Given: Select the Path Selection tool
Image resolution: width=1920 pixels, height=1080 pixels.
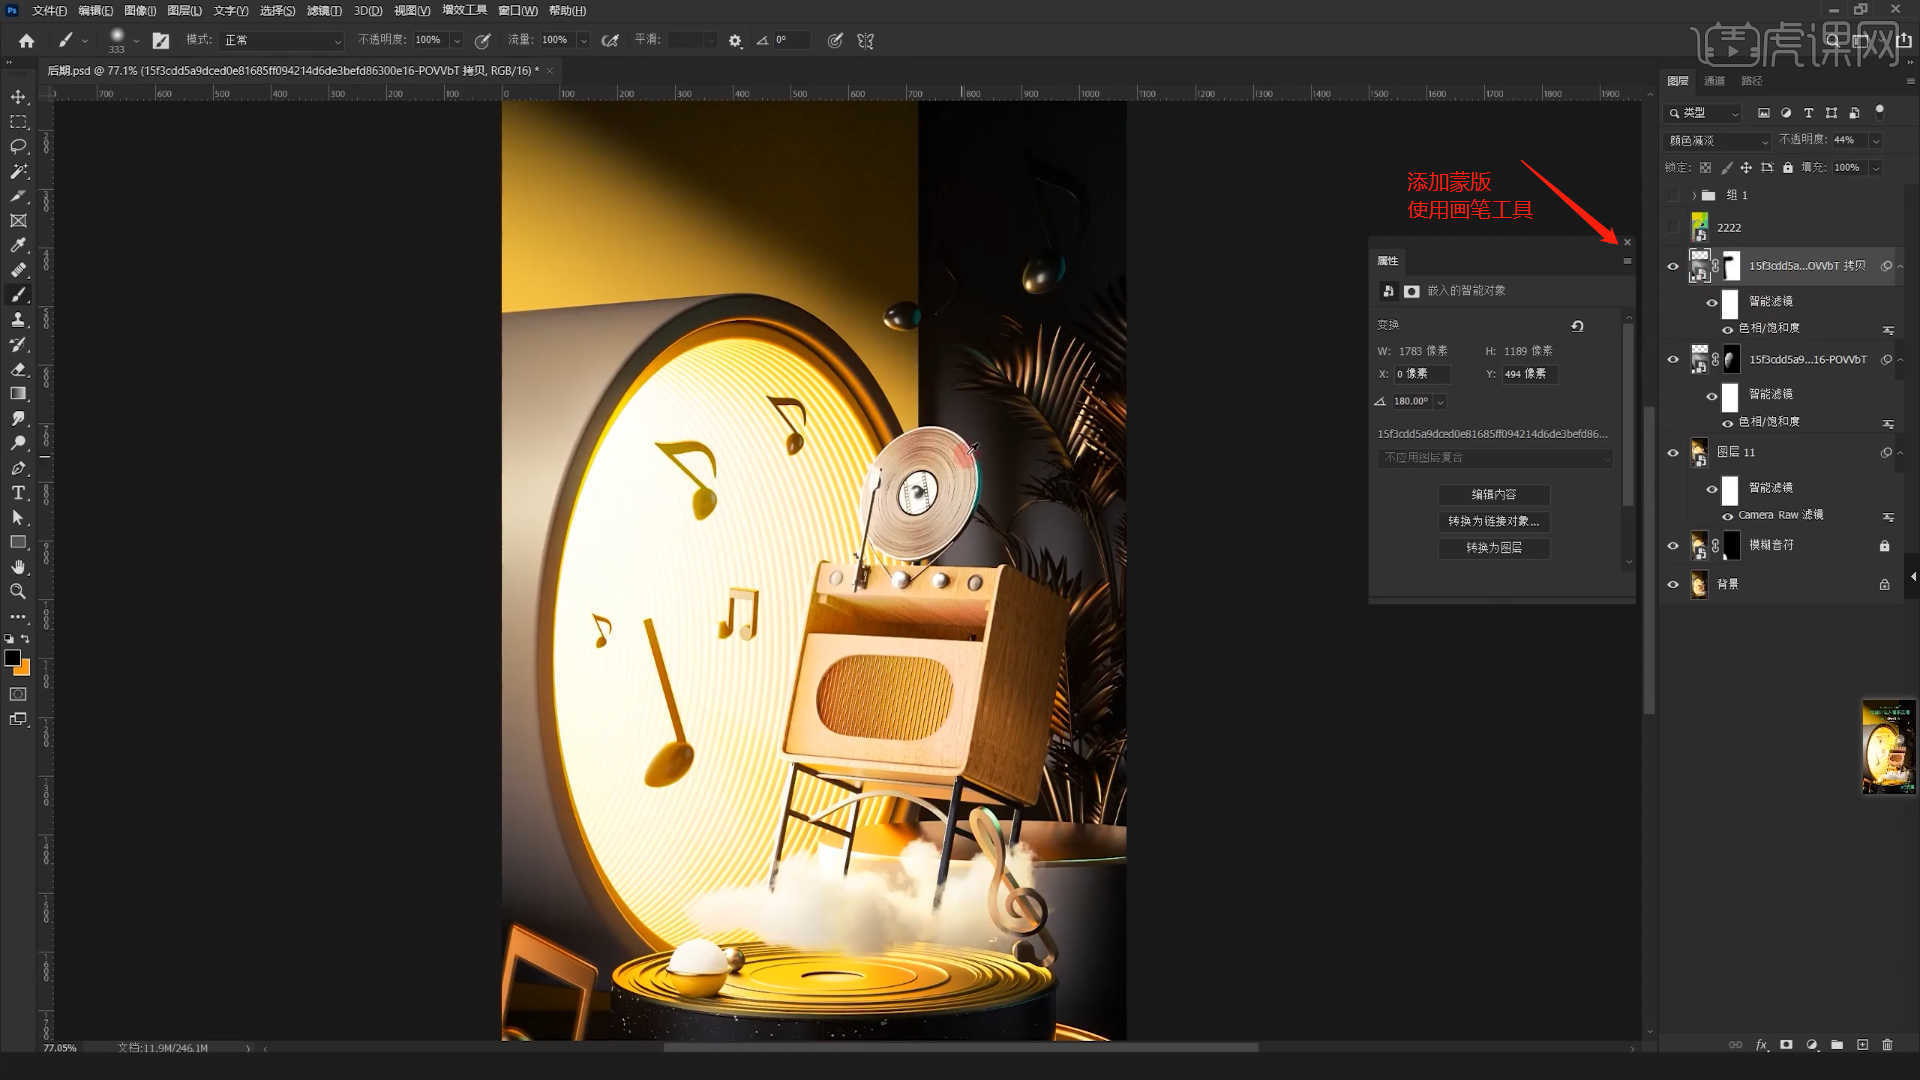Looking at the screenshot, I should point(18,517).
